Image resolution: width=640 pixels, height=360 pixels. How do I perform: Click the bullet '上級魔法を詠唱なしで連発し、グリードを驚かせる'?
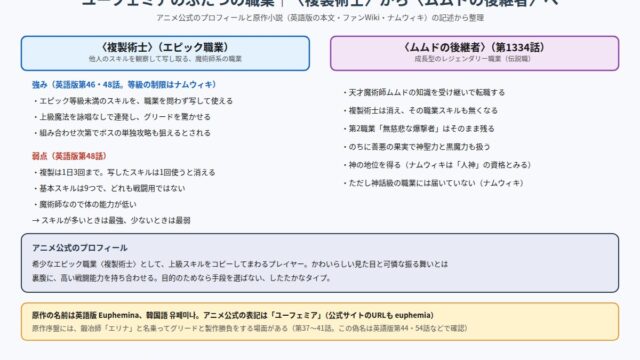[x=122, y=117]
